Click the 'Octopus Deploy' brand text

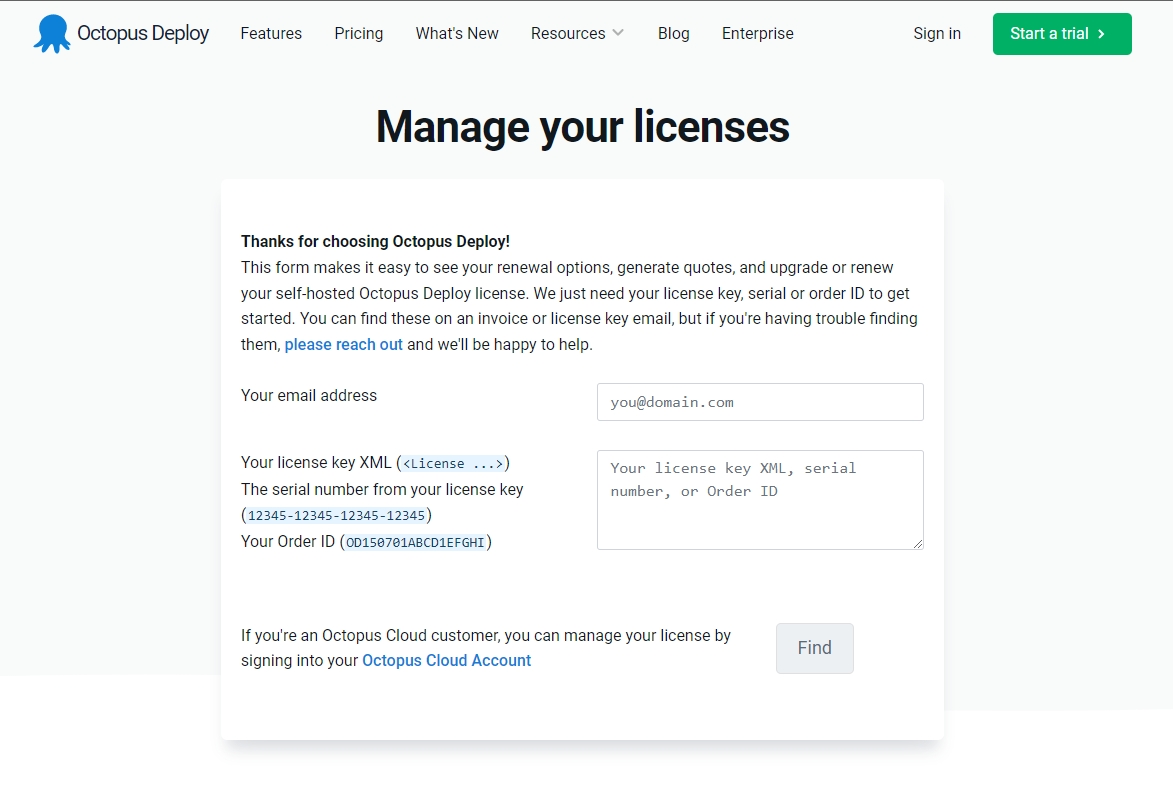(143, 34)
